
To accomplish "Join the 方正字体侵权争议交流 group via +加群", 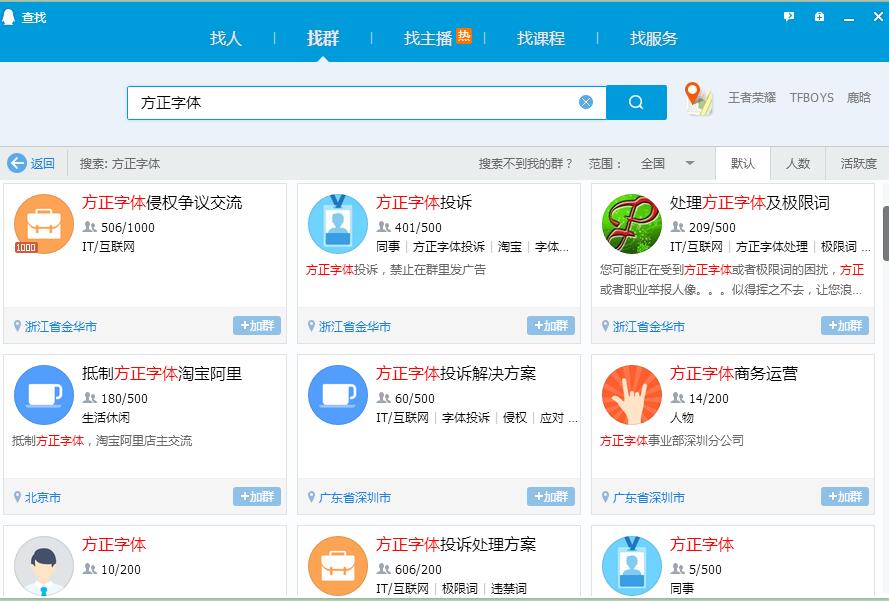I will 257,325.
